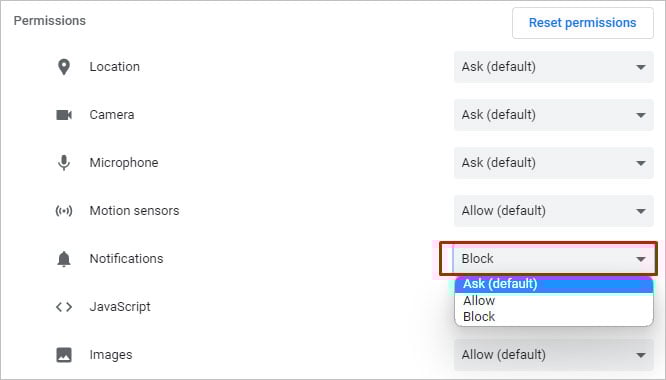The height and width of the screenshot is (380, 666).
Task: Click the Motion sensors icon
Action: [64, 211]
